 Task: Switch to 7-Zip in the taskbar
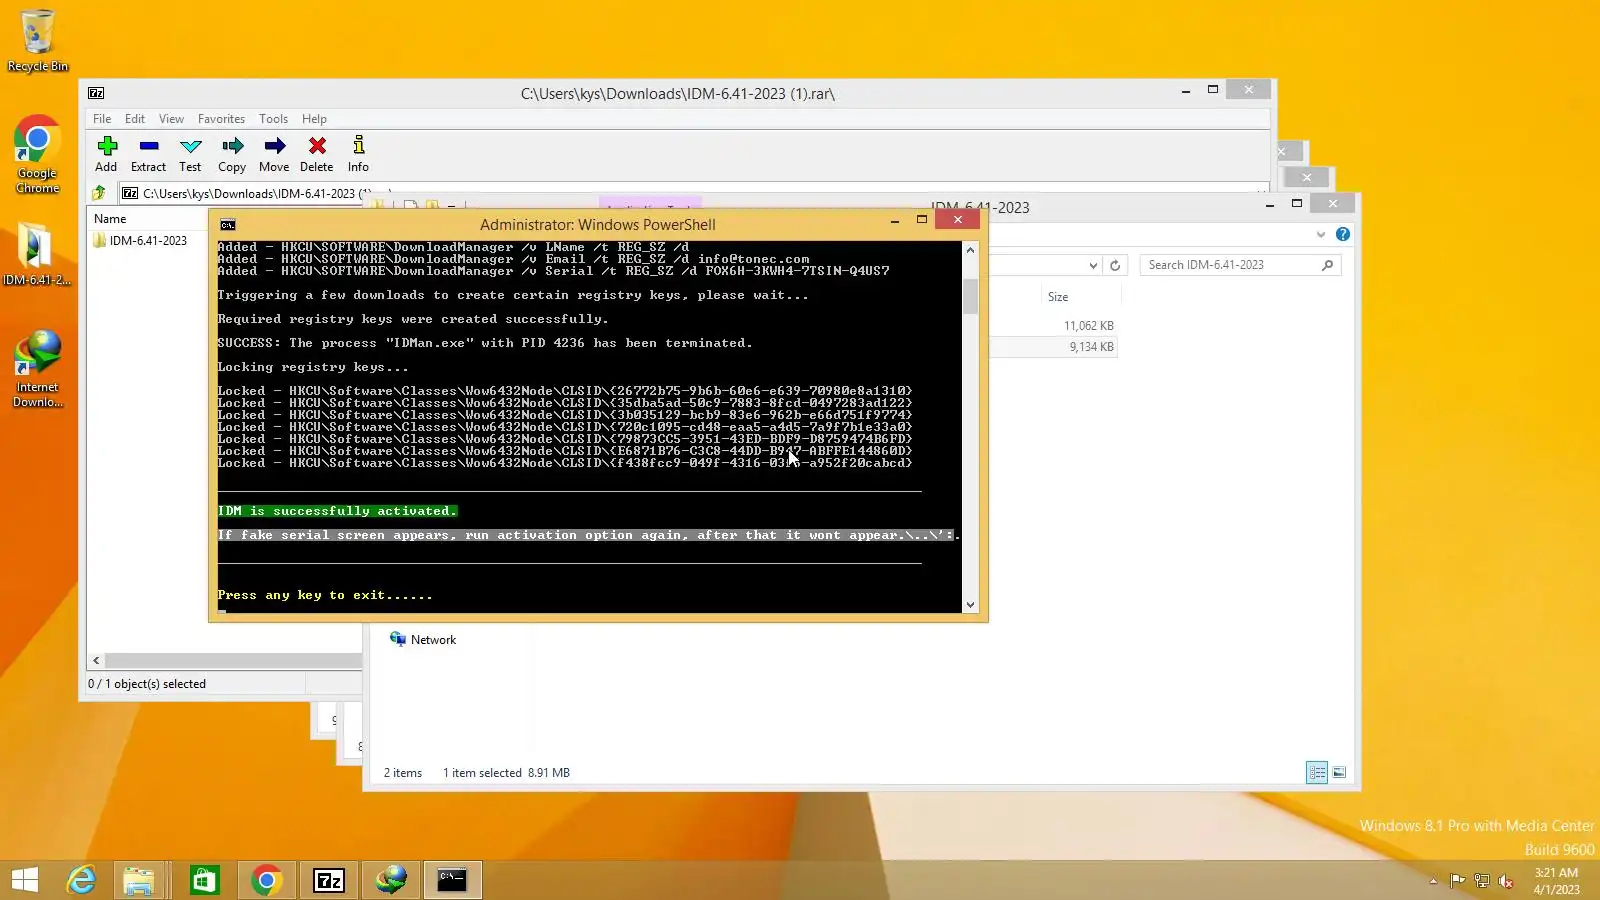329,880
